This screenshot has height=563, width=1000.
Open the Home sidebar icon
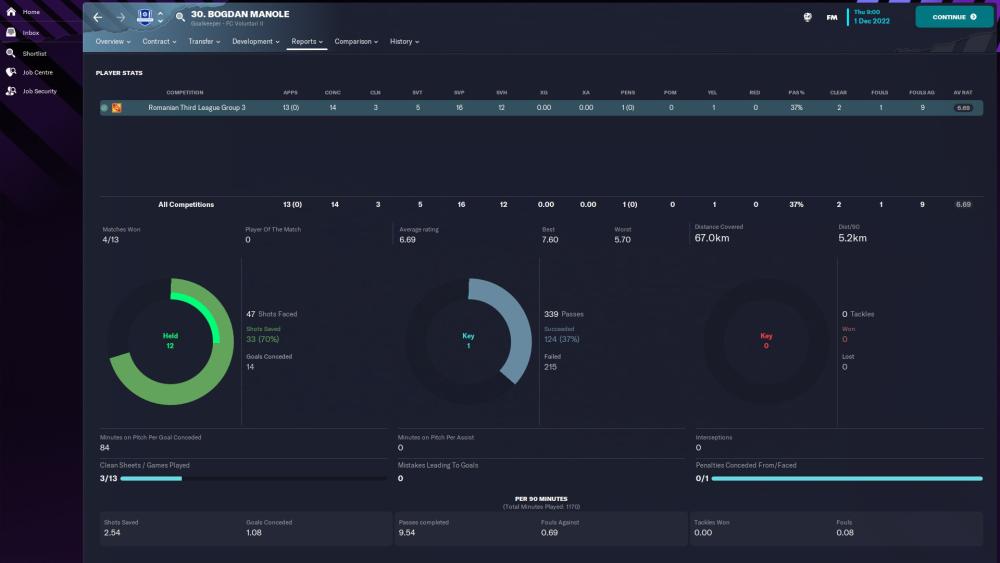tap(11, 12)
